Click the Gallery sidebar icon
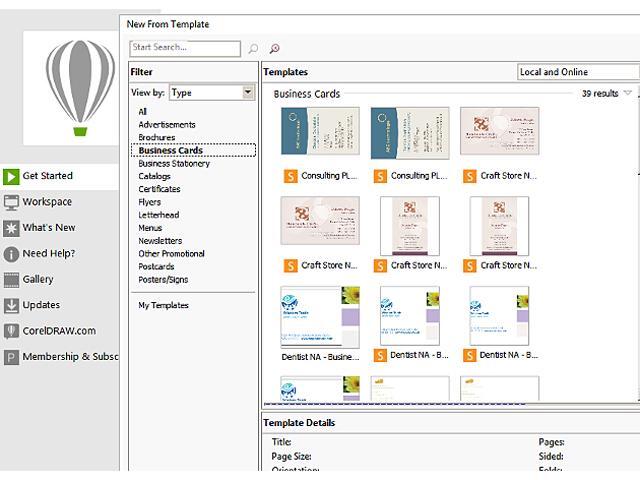The width and height of the screenshot is (640, 480). pyautogui.click(x=11, y=280)
